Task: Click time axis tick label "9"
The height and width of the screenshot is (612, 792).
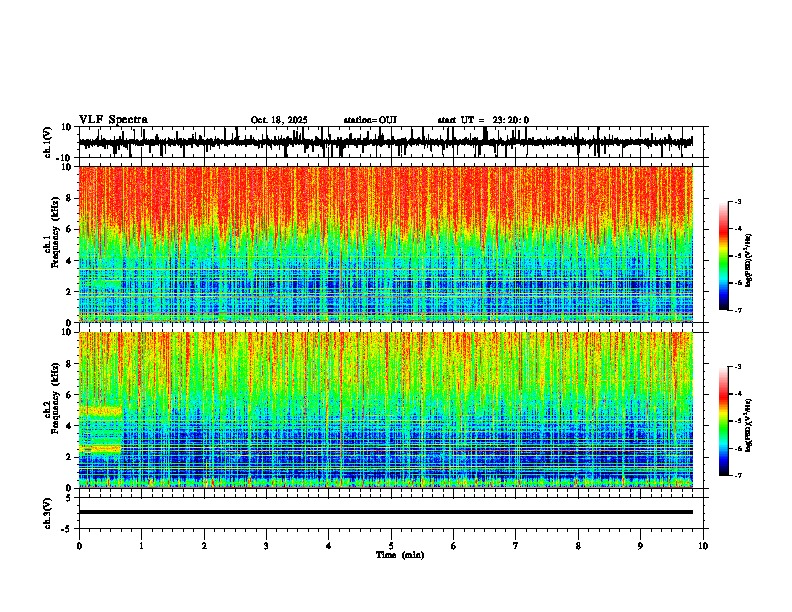Action: coord(640,546)
